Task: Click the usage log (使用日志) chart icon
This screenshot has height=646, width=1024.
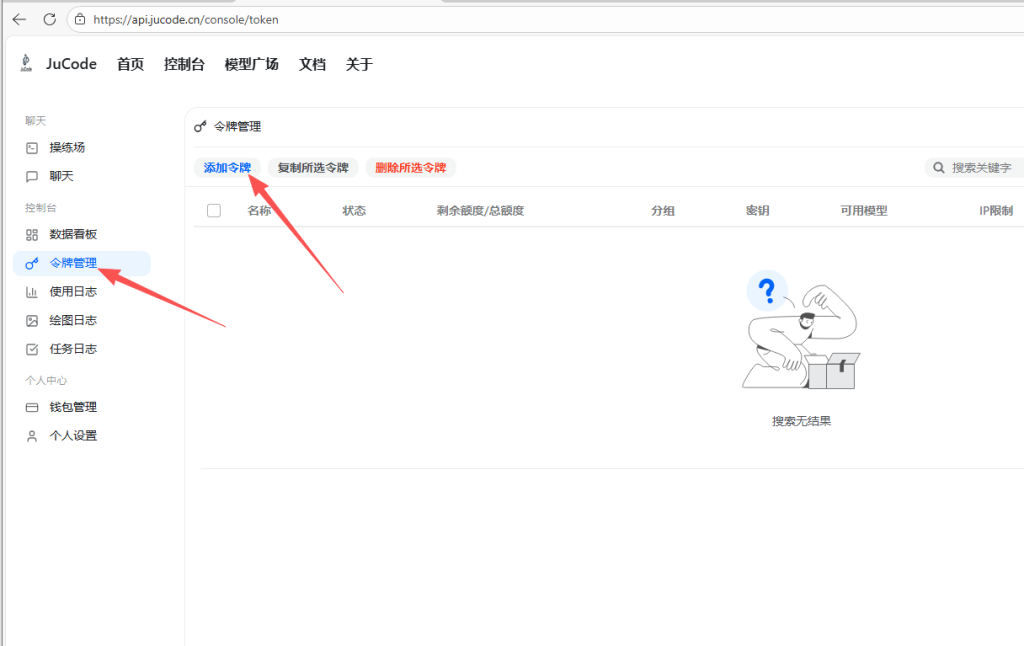Action: [32, 292]
